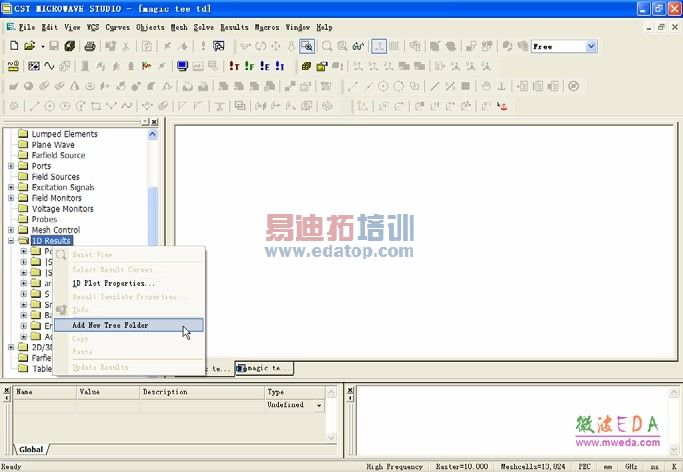The height and width of the screenshot is (472, 683).
Task: Click the units/scale icon in second toolbar
Action: tap(14, 66)
